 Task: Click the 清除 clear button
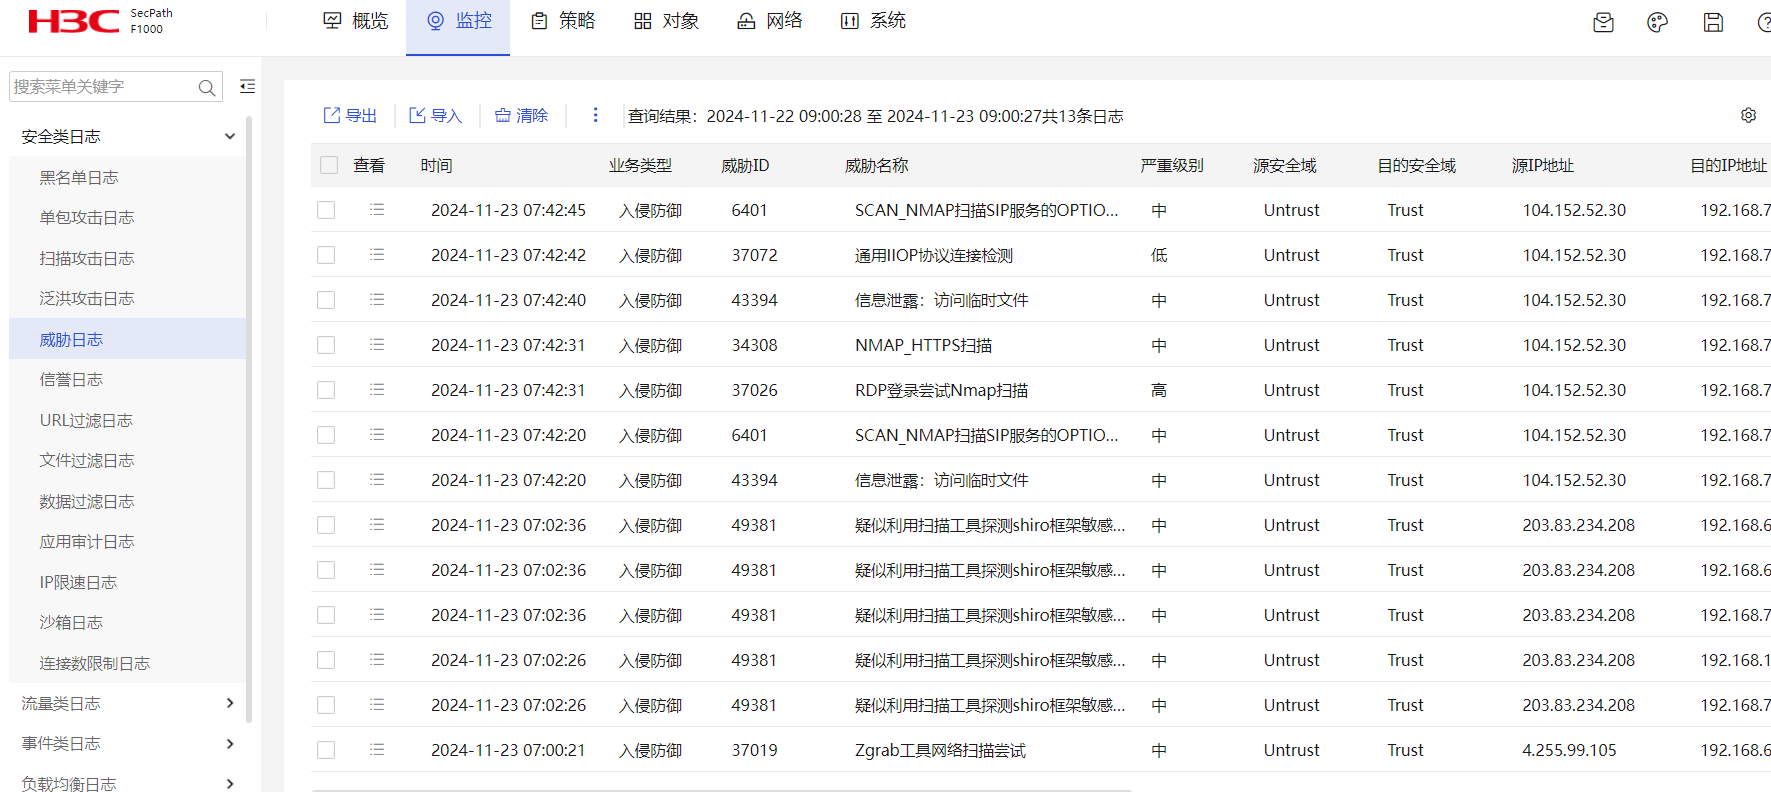click(521, 116)
